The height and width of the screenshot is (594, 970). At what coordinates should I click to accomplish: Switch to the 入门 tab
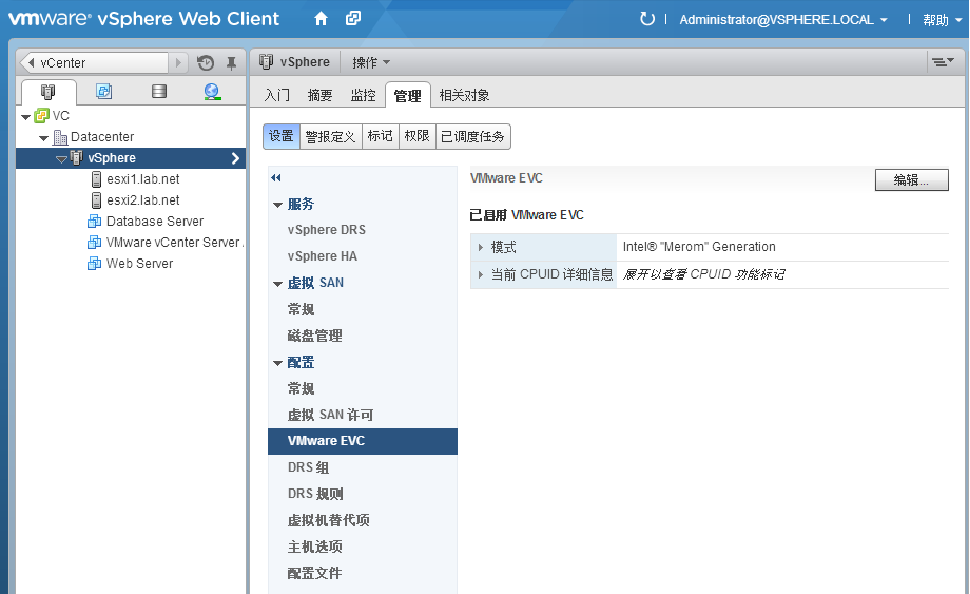tap(277, 95)
